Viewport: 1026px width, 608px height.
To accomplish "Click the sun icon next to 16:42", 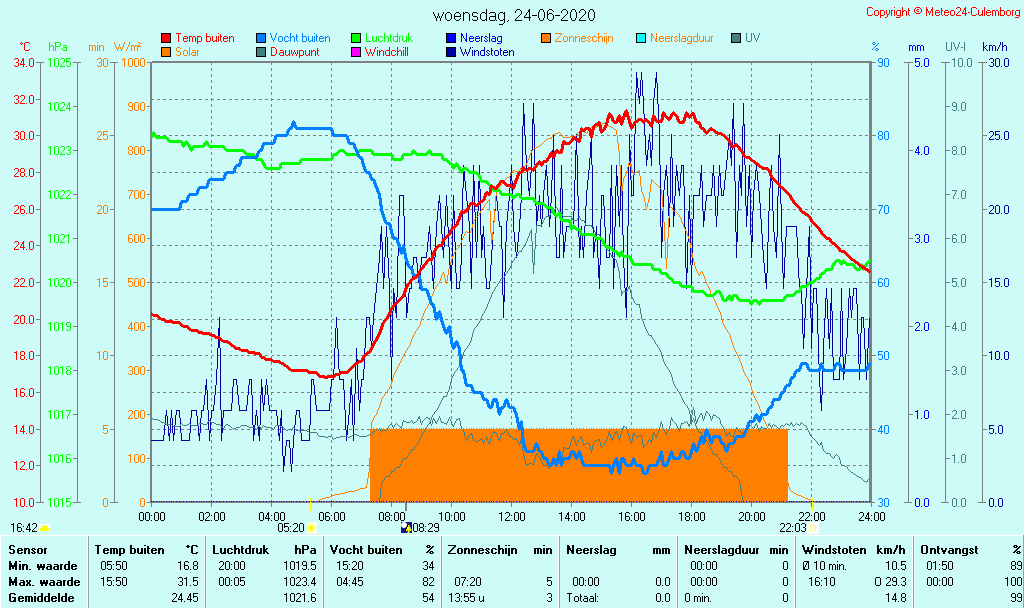I will pyautogui.click(x=45, y=527).
